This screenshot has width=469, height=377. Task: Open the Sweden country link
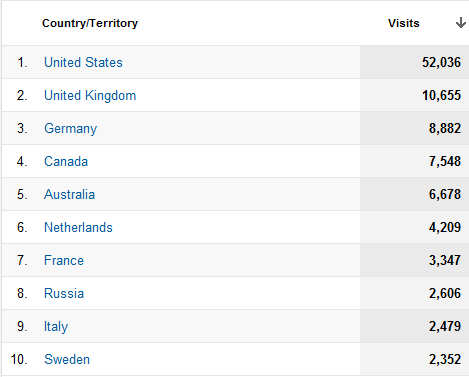[x=67, y=359]
